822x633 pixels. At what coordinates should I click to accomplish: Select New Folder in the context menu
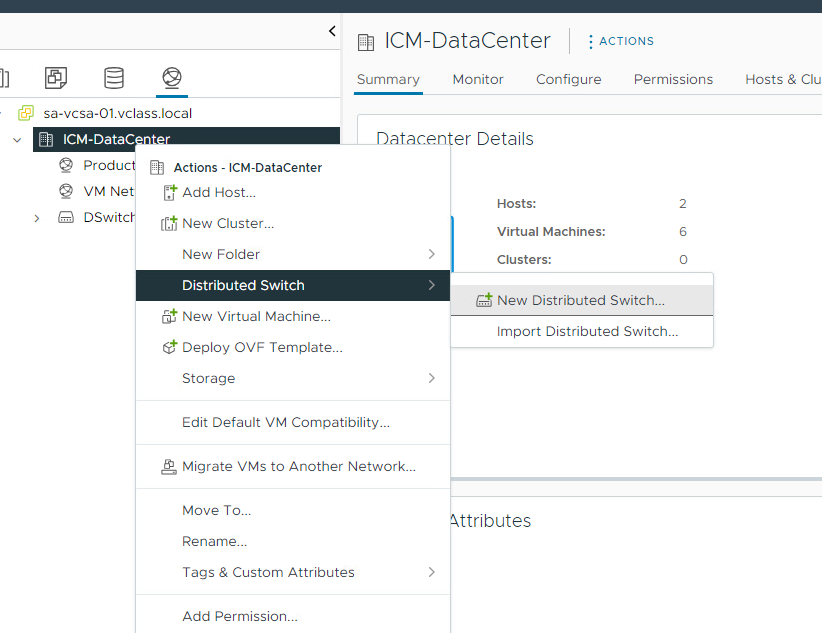click(x=293, y=254)
